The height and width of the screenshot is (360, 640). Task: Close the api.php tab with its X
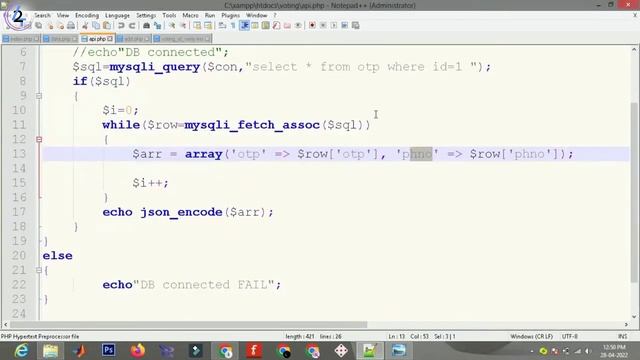pyautogui.click(x=110, y=39)
